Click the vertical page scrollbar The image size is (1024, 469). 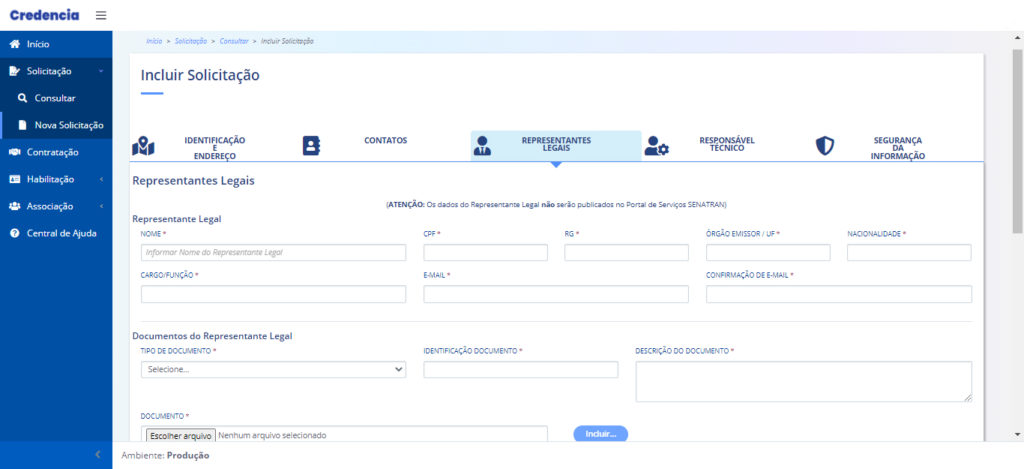1017,140
